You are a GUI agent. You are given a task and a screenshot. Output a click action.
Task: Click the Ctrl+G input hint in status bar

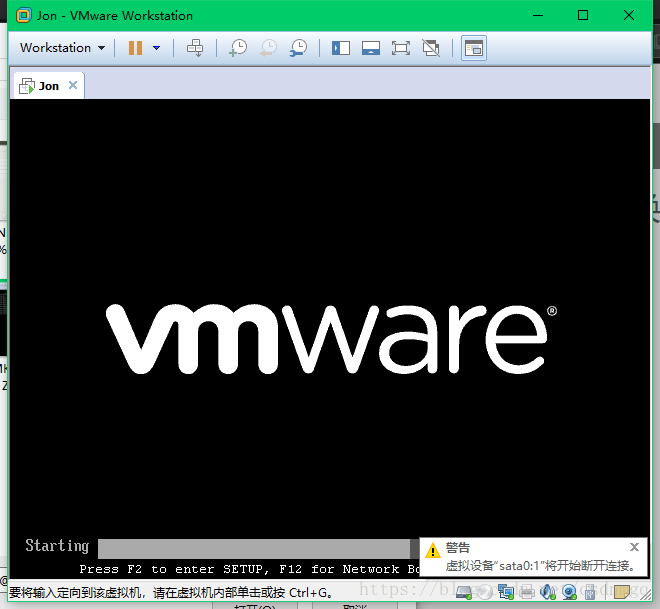pyautogui.click(x=171, y=593)
